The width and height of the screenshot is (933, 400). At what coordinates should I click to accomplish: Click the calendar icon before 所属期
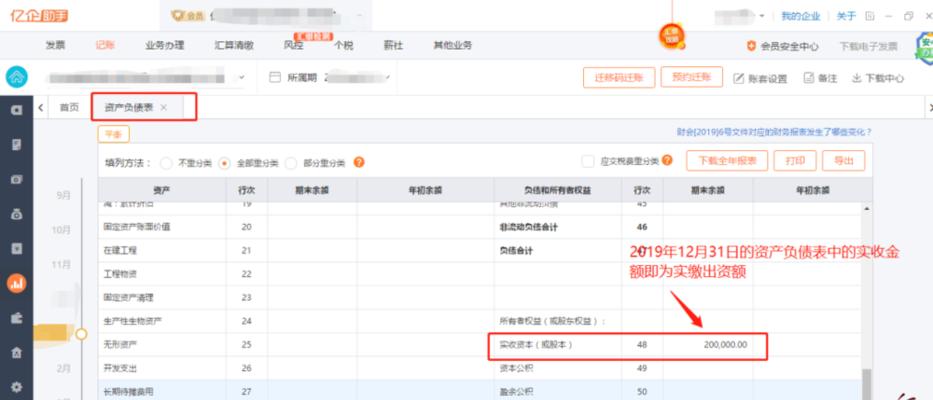point(275,77)
